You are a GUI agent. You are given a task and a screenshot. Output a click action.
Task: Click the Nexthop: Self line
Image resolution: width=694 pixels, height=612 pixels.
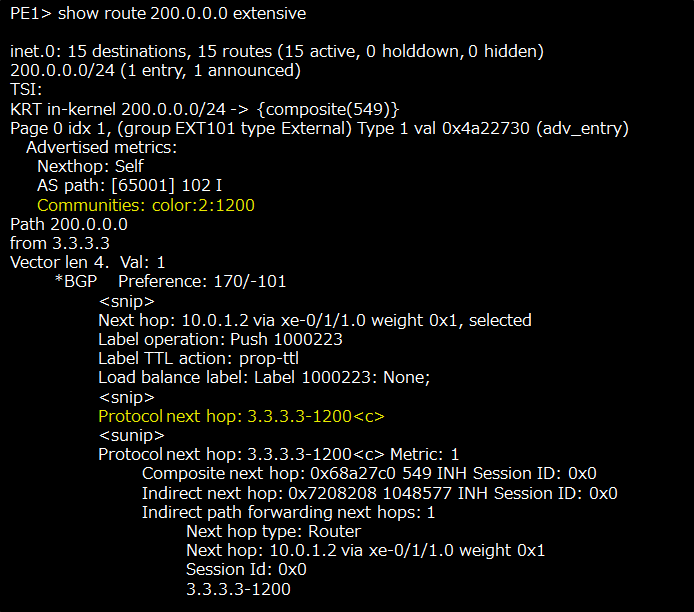click(x=90, y=166)
